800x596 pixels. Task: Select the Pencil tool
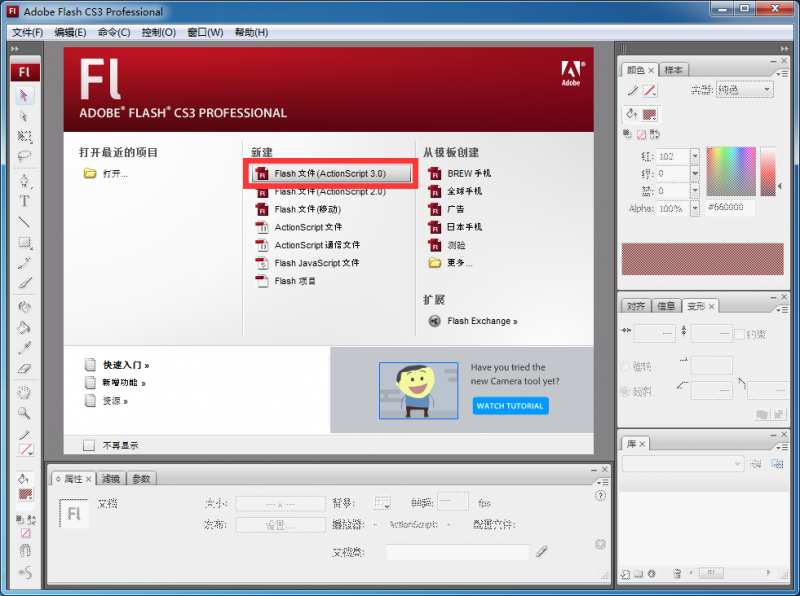point(24,263)
